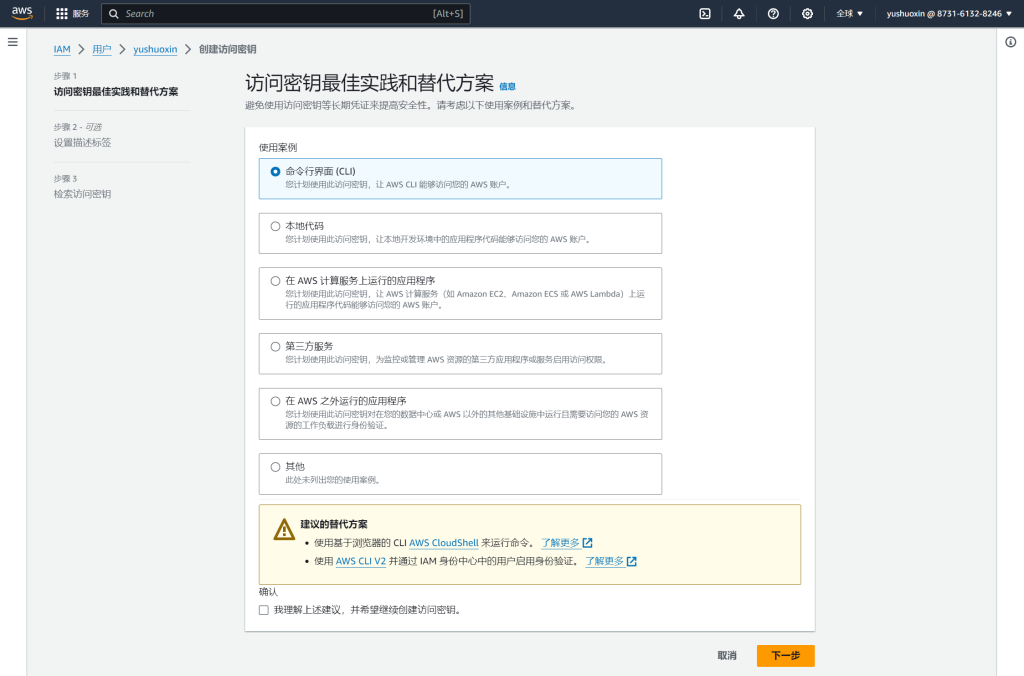1024x676 pixels.
Task: Go to IAM in the breadcrumb
Action: coord(62,49)
